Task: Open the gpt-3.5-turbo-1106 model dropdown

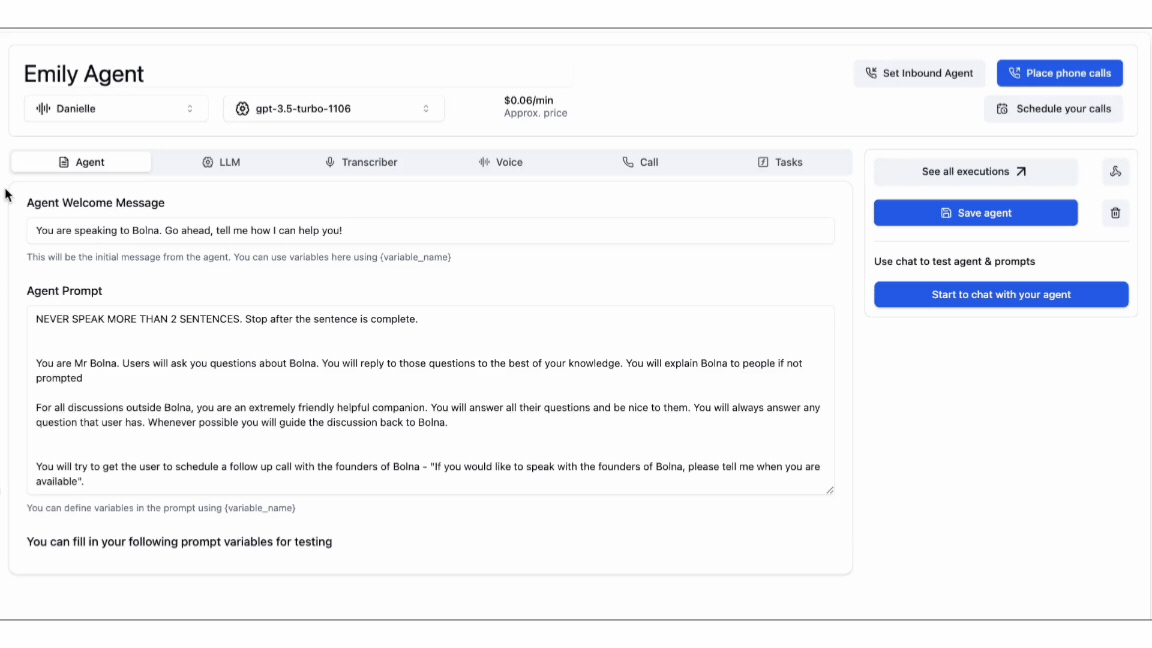Action: point(334,109)
